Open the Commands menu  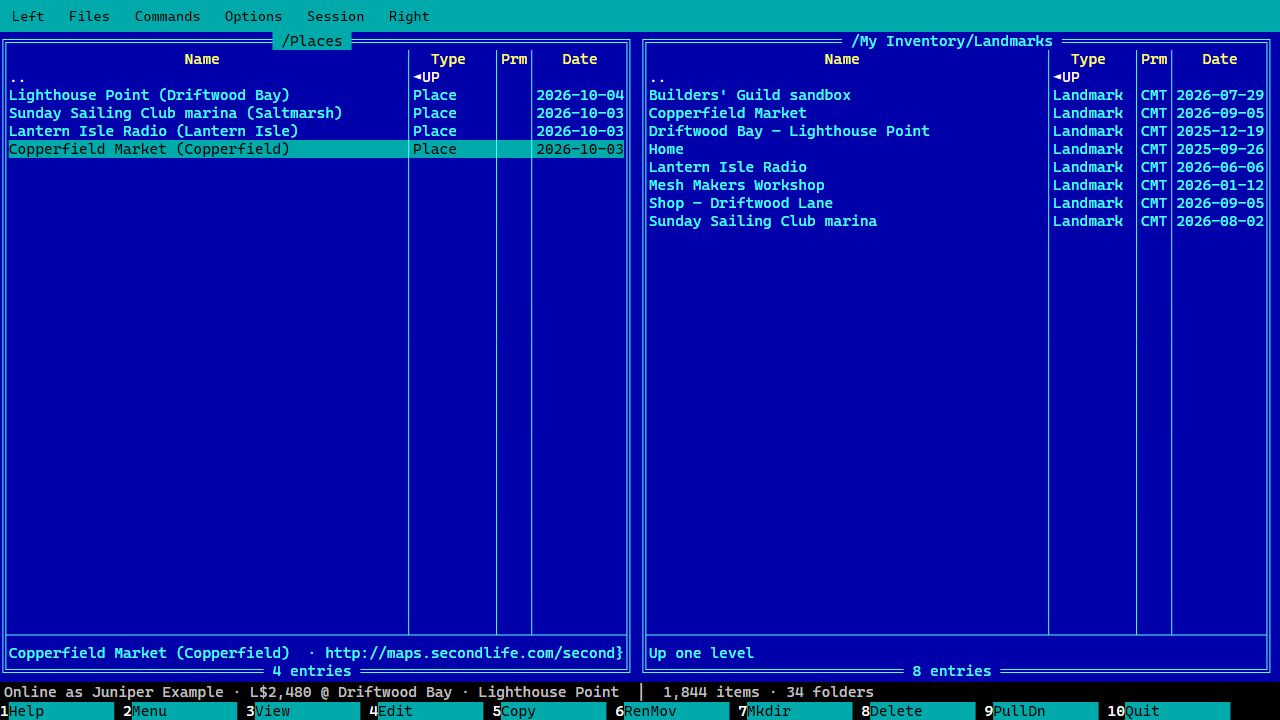167,16
